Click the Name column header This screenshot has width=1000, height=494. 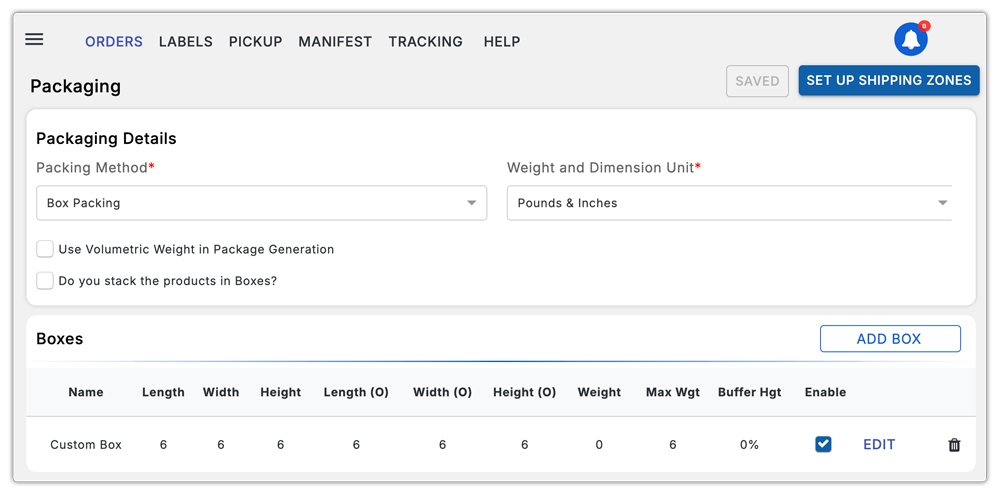point(86,392)
